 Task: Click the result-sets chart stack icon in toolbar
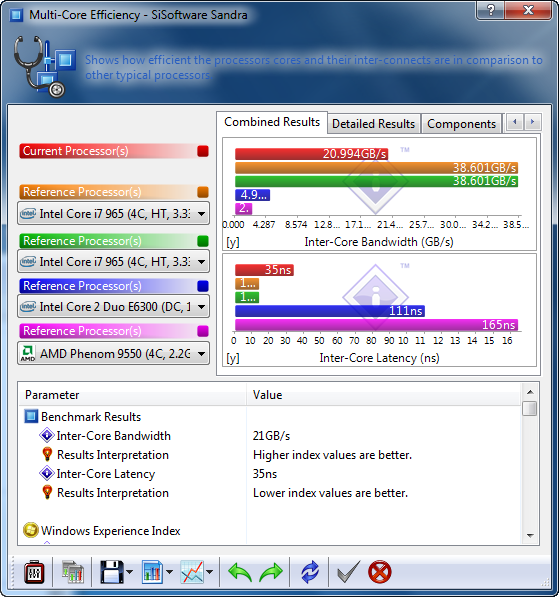click(73, 572)
